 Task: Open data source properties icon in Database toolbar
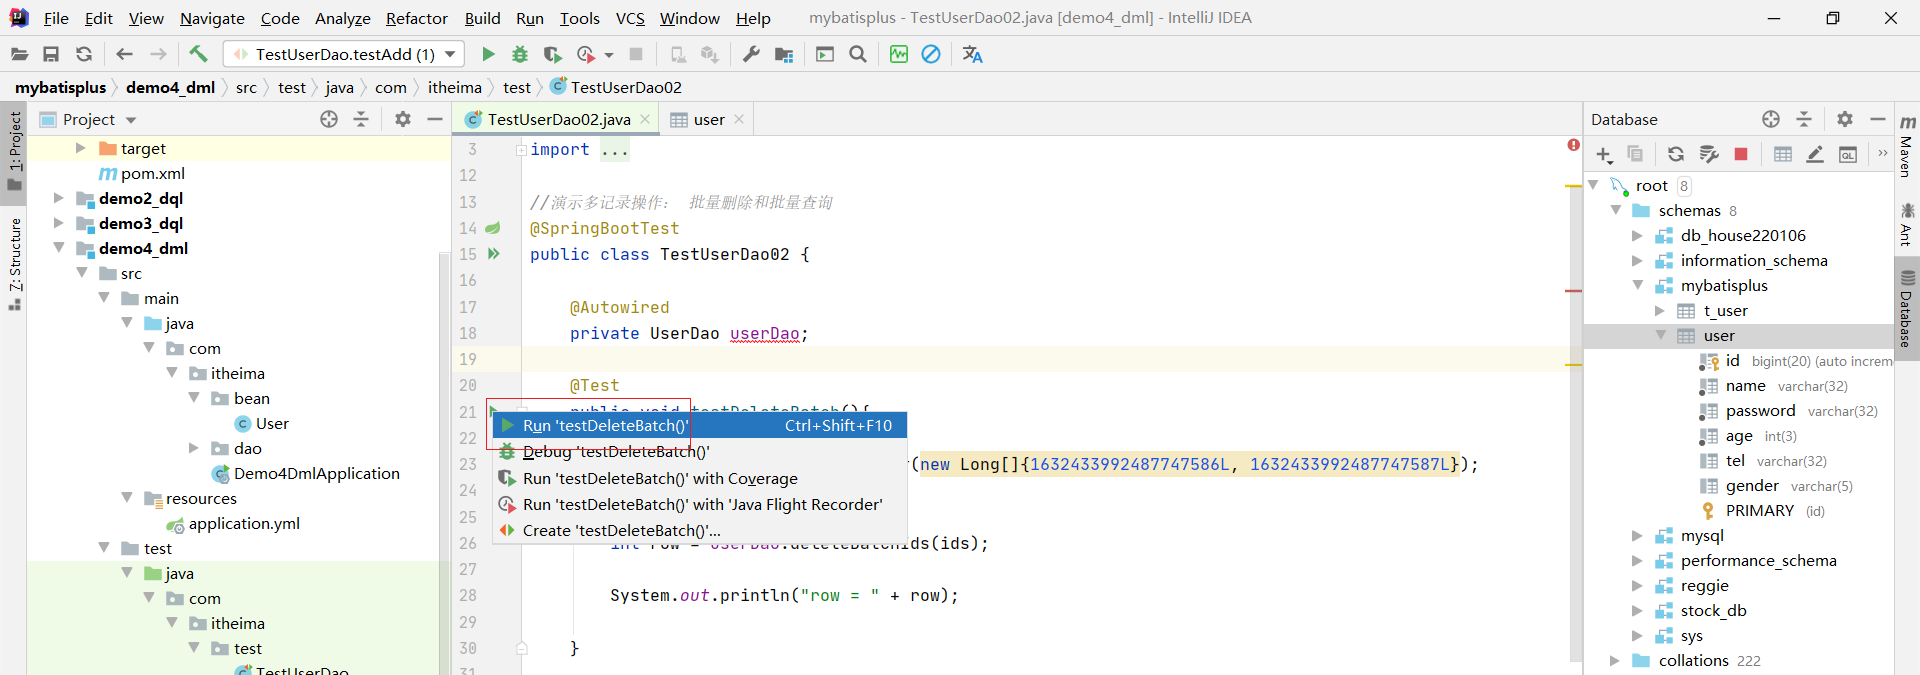click(1709, 154)
